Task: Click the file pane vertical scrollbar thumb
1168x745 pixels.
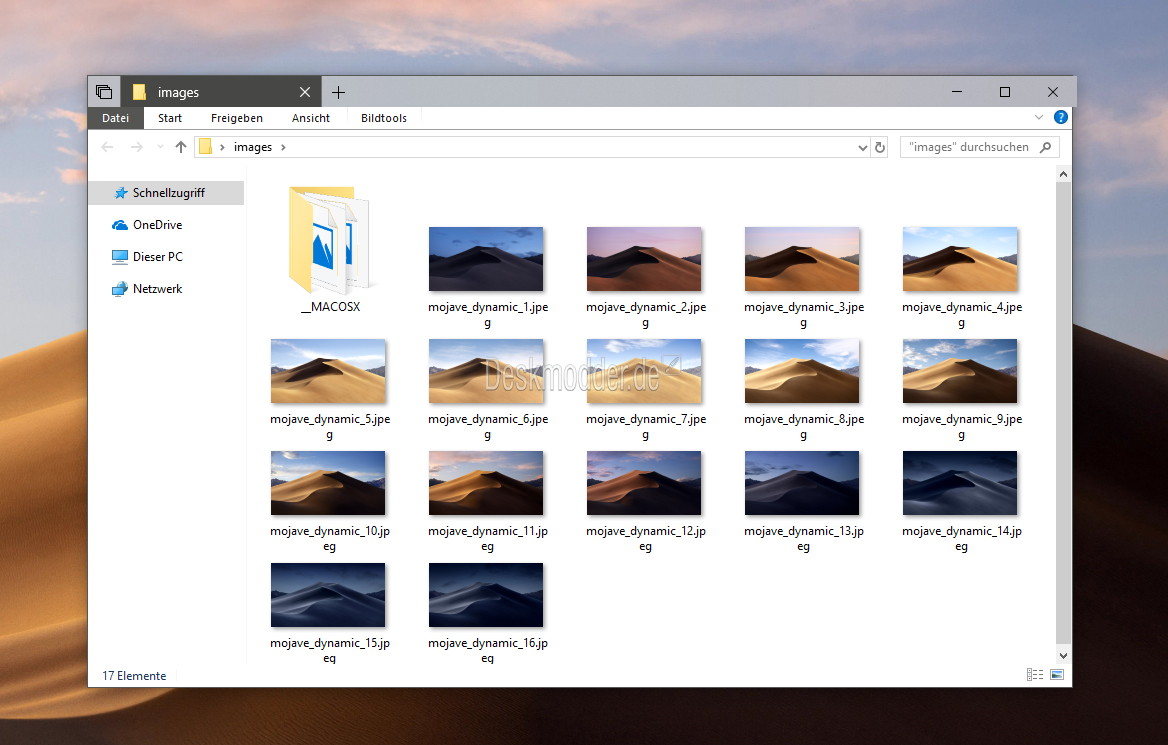Action: [x=1063, y=413]
